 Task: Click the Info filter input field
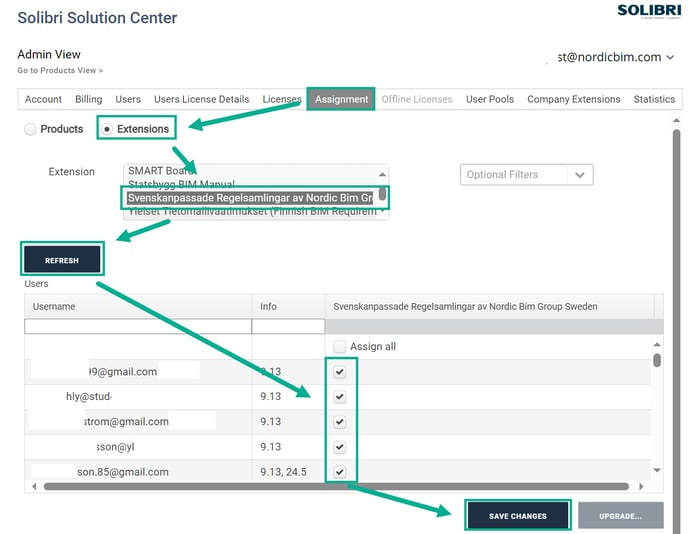tap(288, 326)
